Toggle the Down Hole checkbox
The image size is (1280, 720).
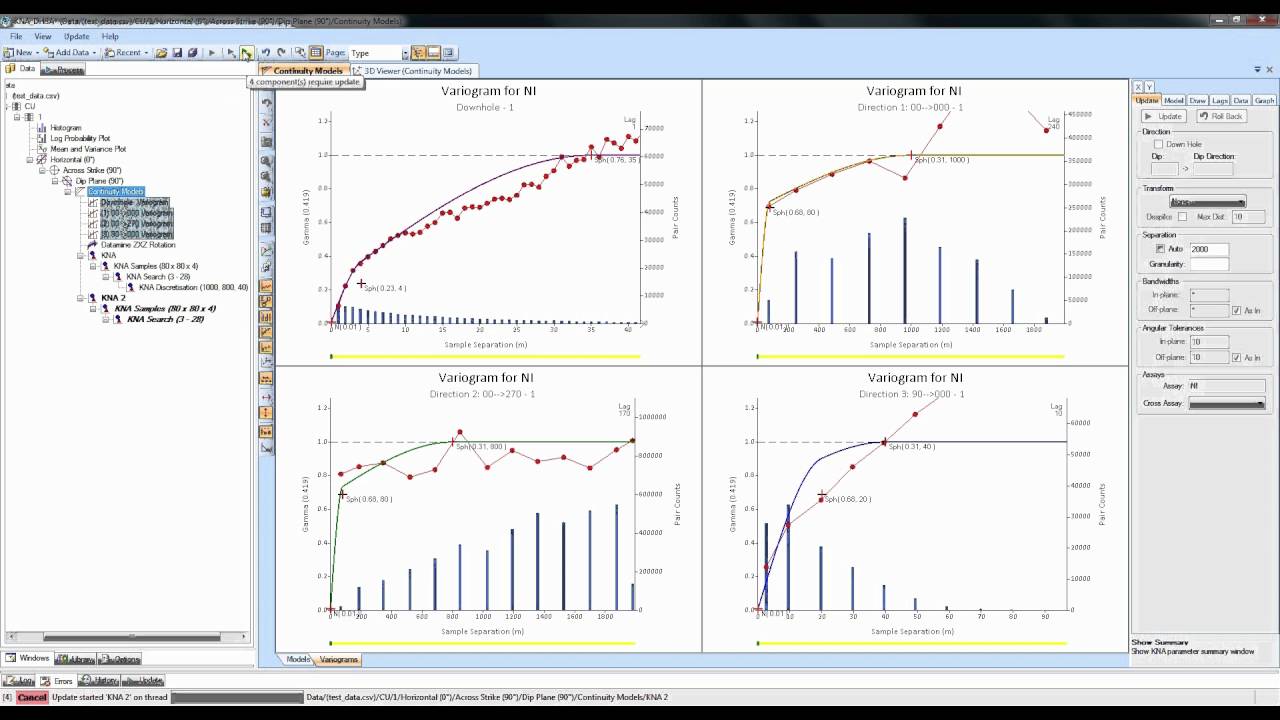coord(1158,144)
